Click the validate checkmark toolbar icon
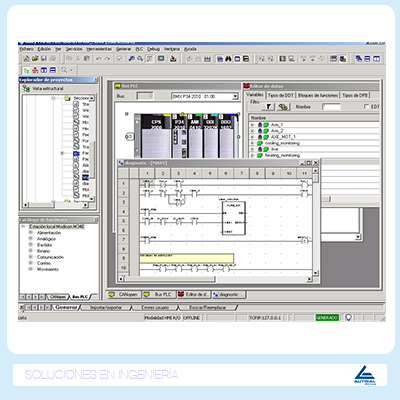This screenshot has height=400, width=400. click(x=119, y=59)
